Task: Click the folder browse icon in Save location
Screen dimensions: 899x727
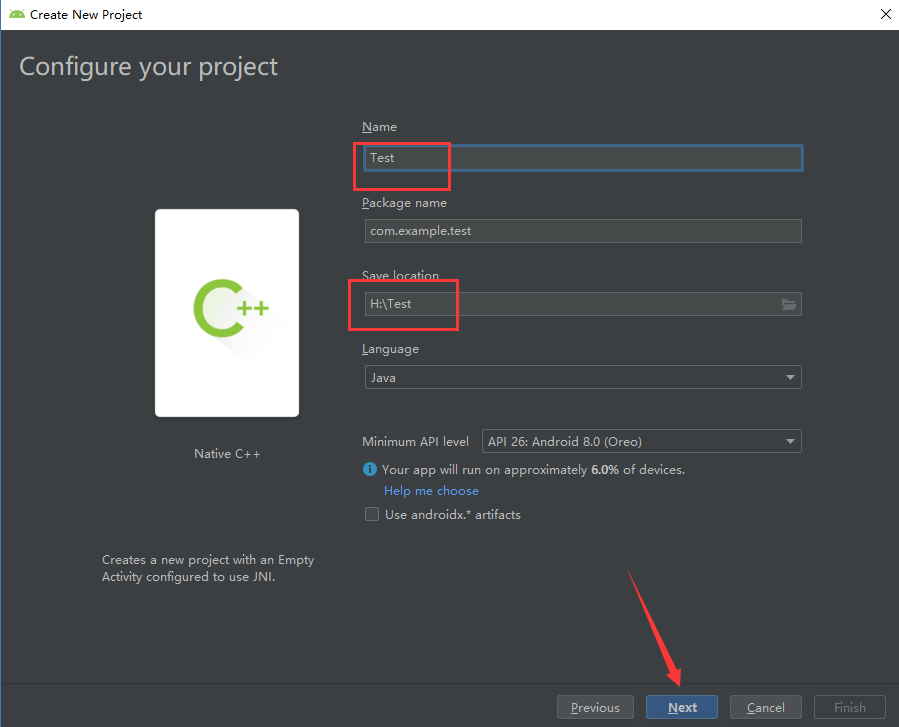Action: coord(789,304)
